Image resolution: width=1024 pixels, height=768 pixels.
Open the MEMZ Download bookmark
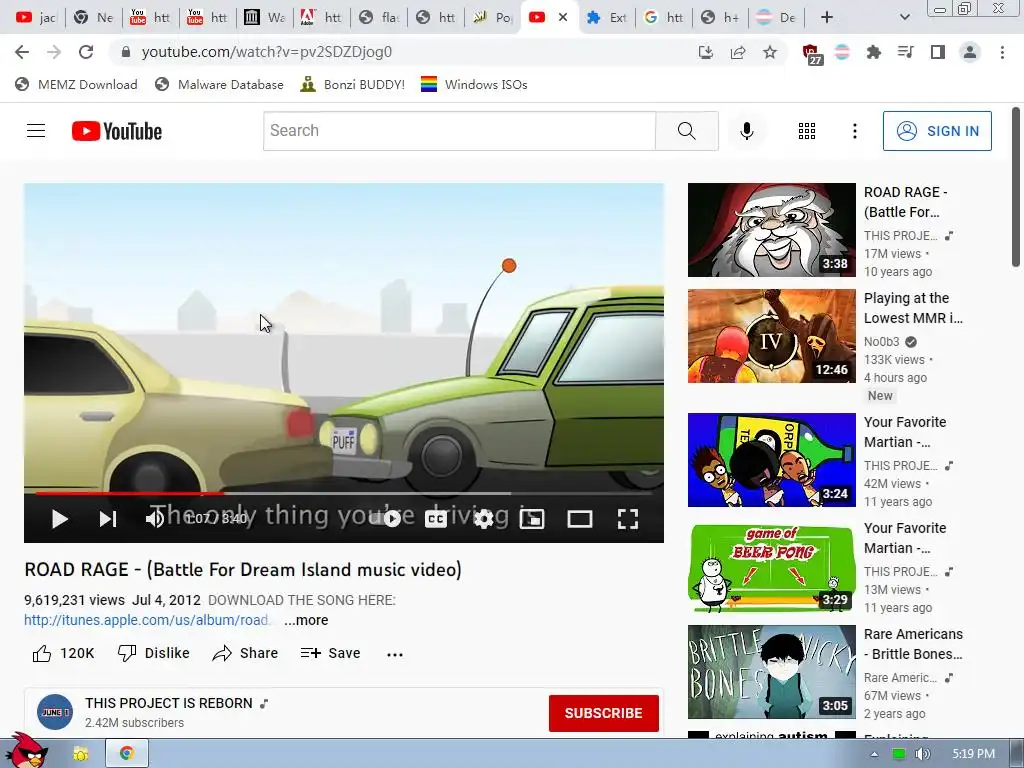(76, 84)
